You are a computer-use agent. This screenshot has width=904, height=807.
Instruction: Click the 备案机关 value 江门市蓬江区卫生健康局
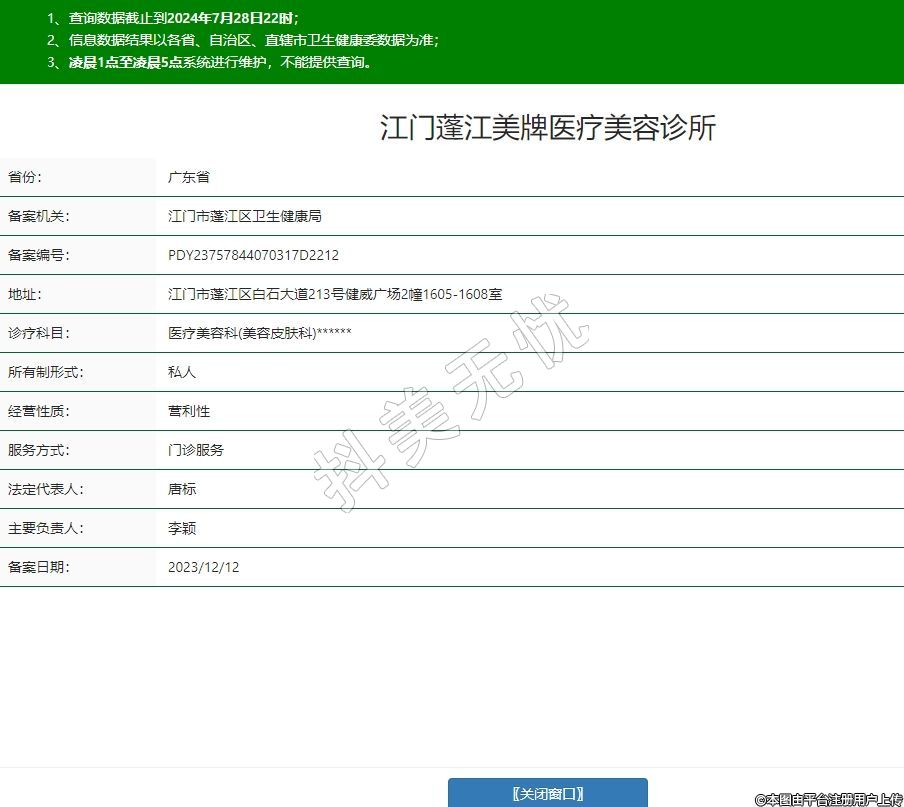[244, 216]
